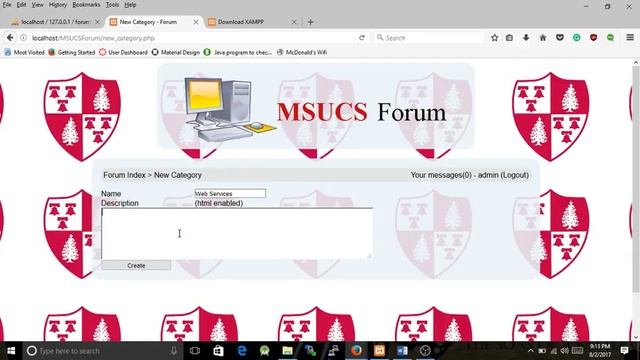Open site information icon in address bar

[24, 38]
